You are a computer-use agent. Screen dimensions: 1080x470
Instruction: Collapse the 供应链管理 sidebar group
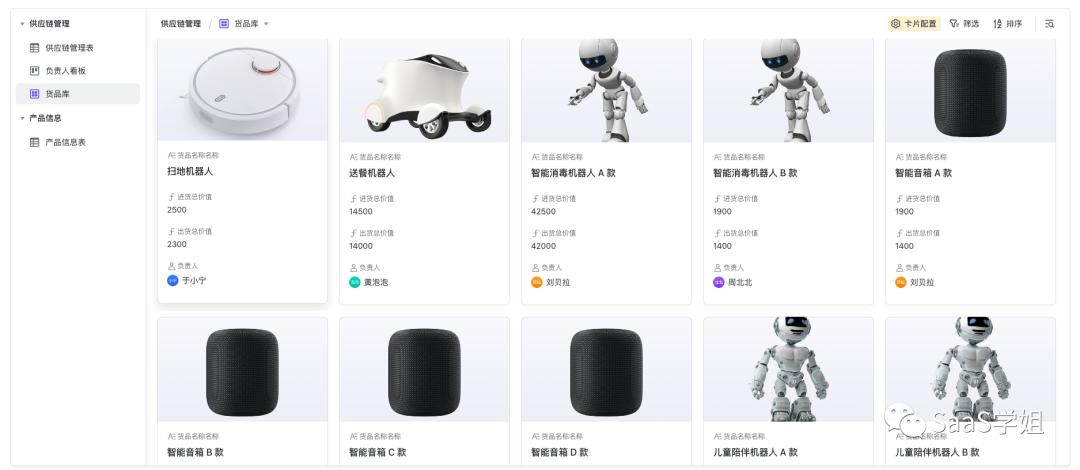pos(22,23)
